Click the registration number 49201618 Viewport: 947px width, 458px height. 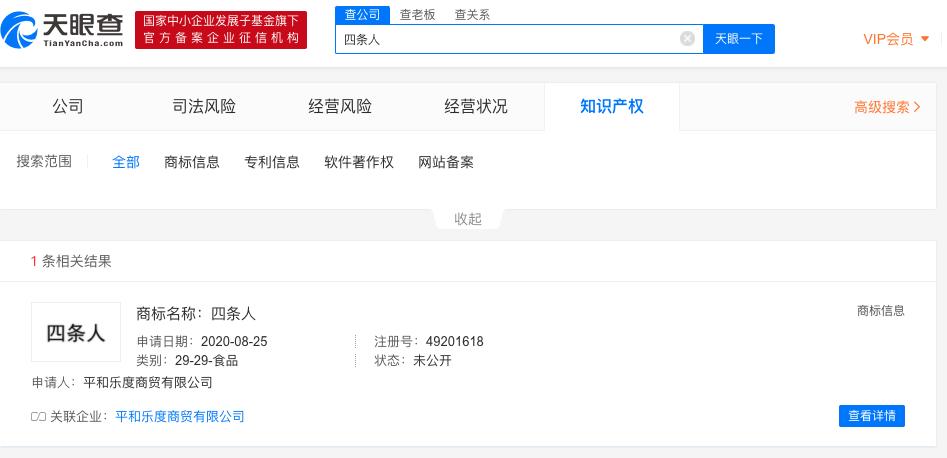[454, 341]
